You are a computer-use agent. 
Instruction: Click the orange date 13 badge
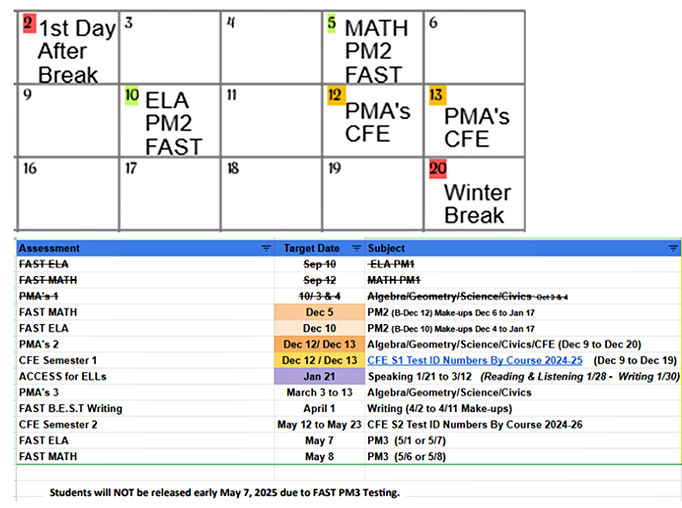437,95
